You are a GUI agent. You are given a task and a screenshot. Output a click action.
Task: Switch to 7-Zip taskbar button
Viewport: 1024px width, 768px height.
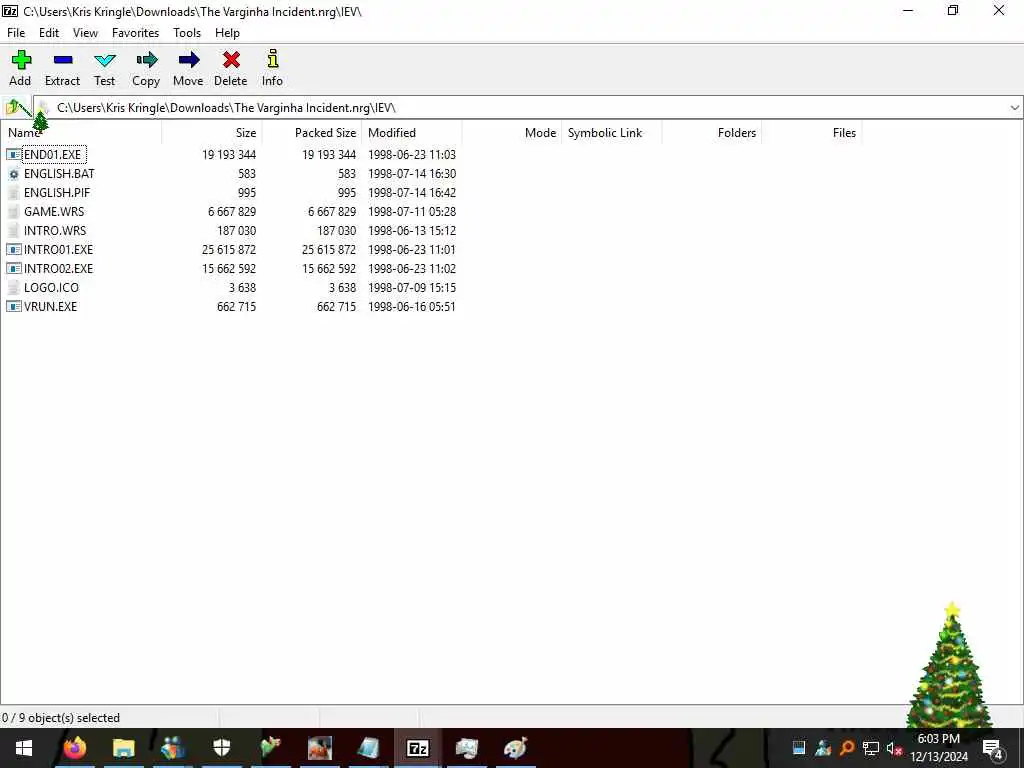click(418, 748)
